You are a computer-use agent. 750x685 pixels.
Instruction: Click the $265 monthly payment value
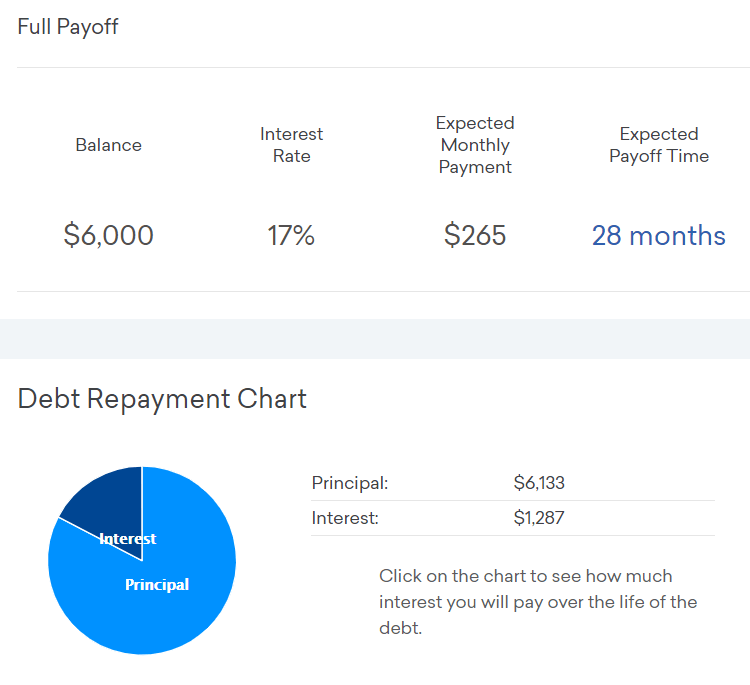475,236
